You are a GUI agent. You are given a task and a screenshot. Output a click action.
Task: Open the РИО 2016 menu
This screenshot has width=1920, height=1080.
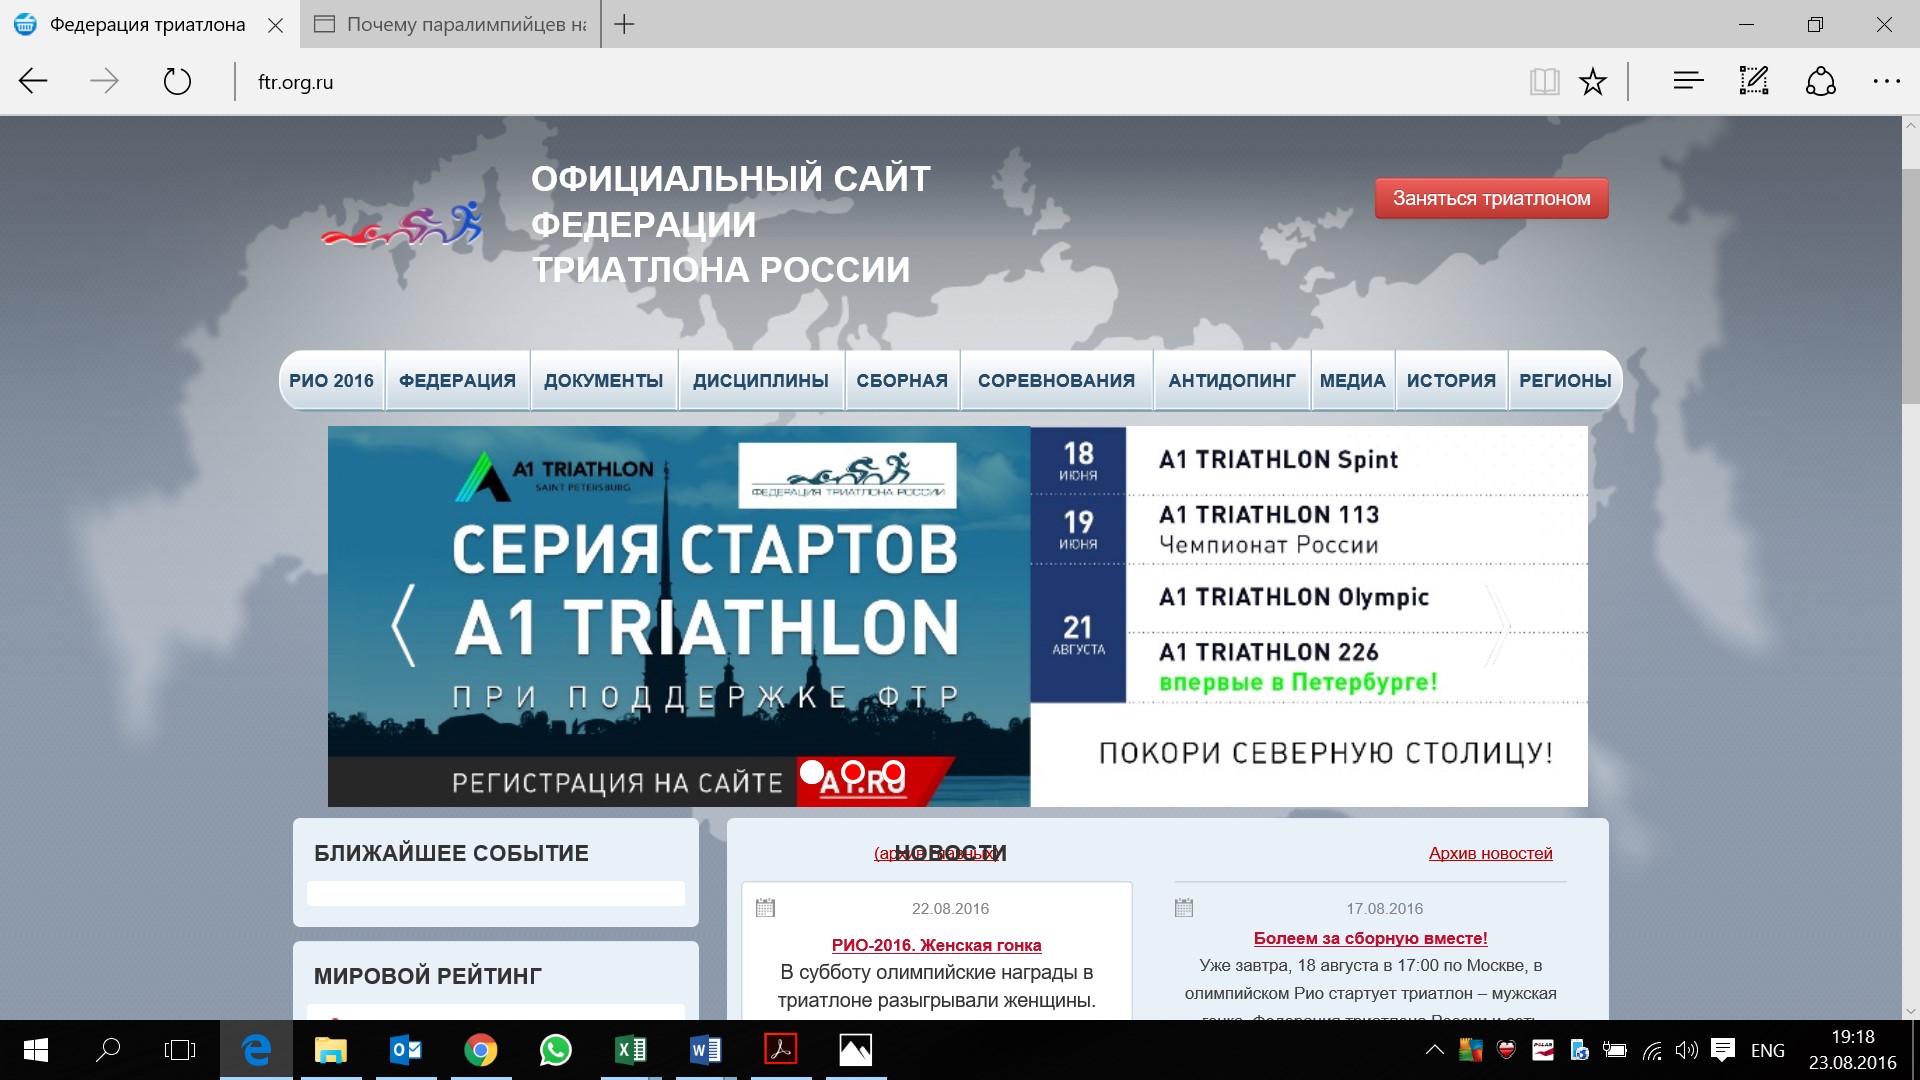(331, 381)
